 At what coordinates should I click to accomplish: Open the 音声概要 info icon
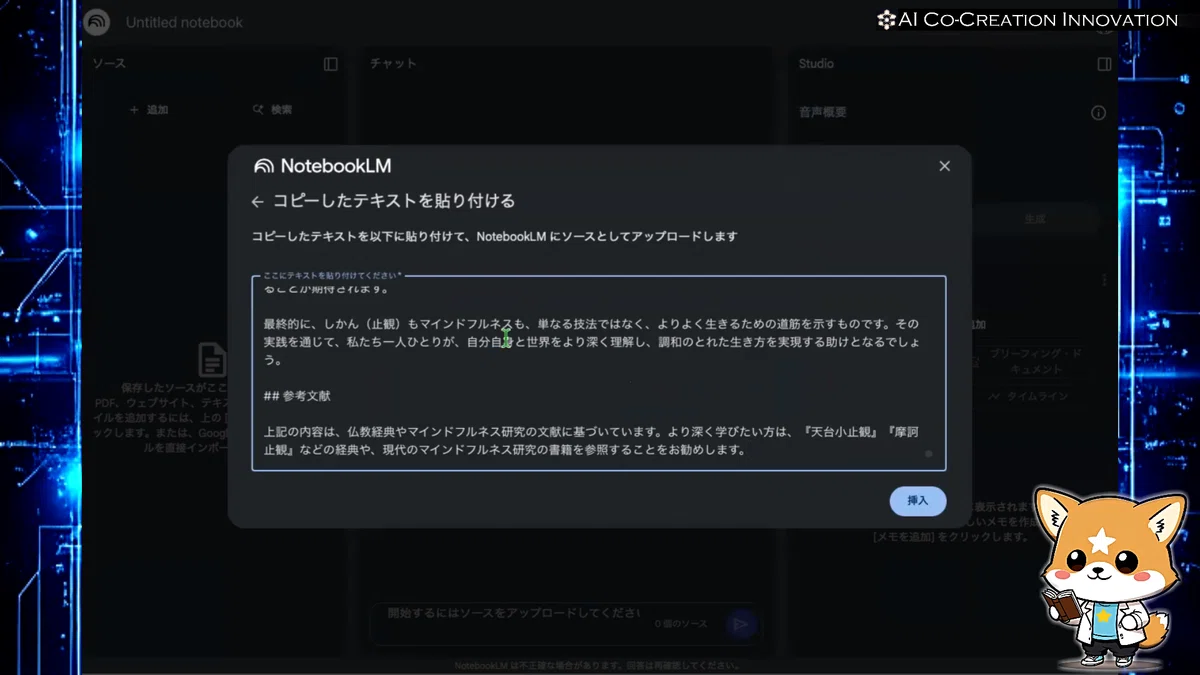(x=1098, y=113)
